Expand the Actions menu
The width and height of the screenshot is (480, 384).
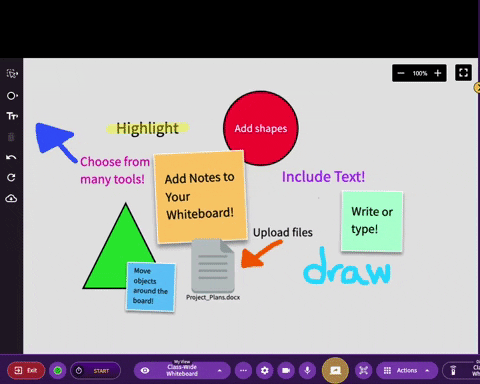pyautogui.click(x=407, y=370)
